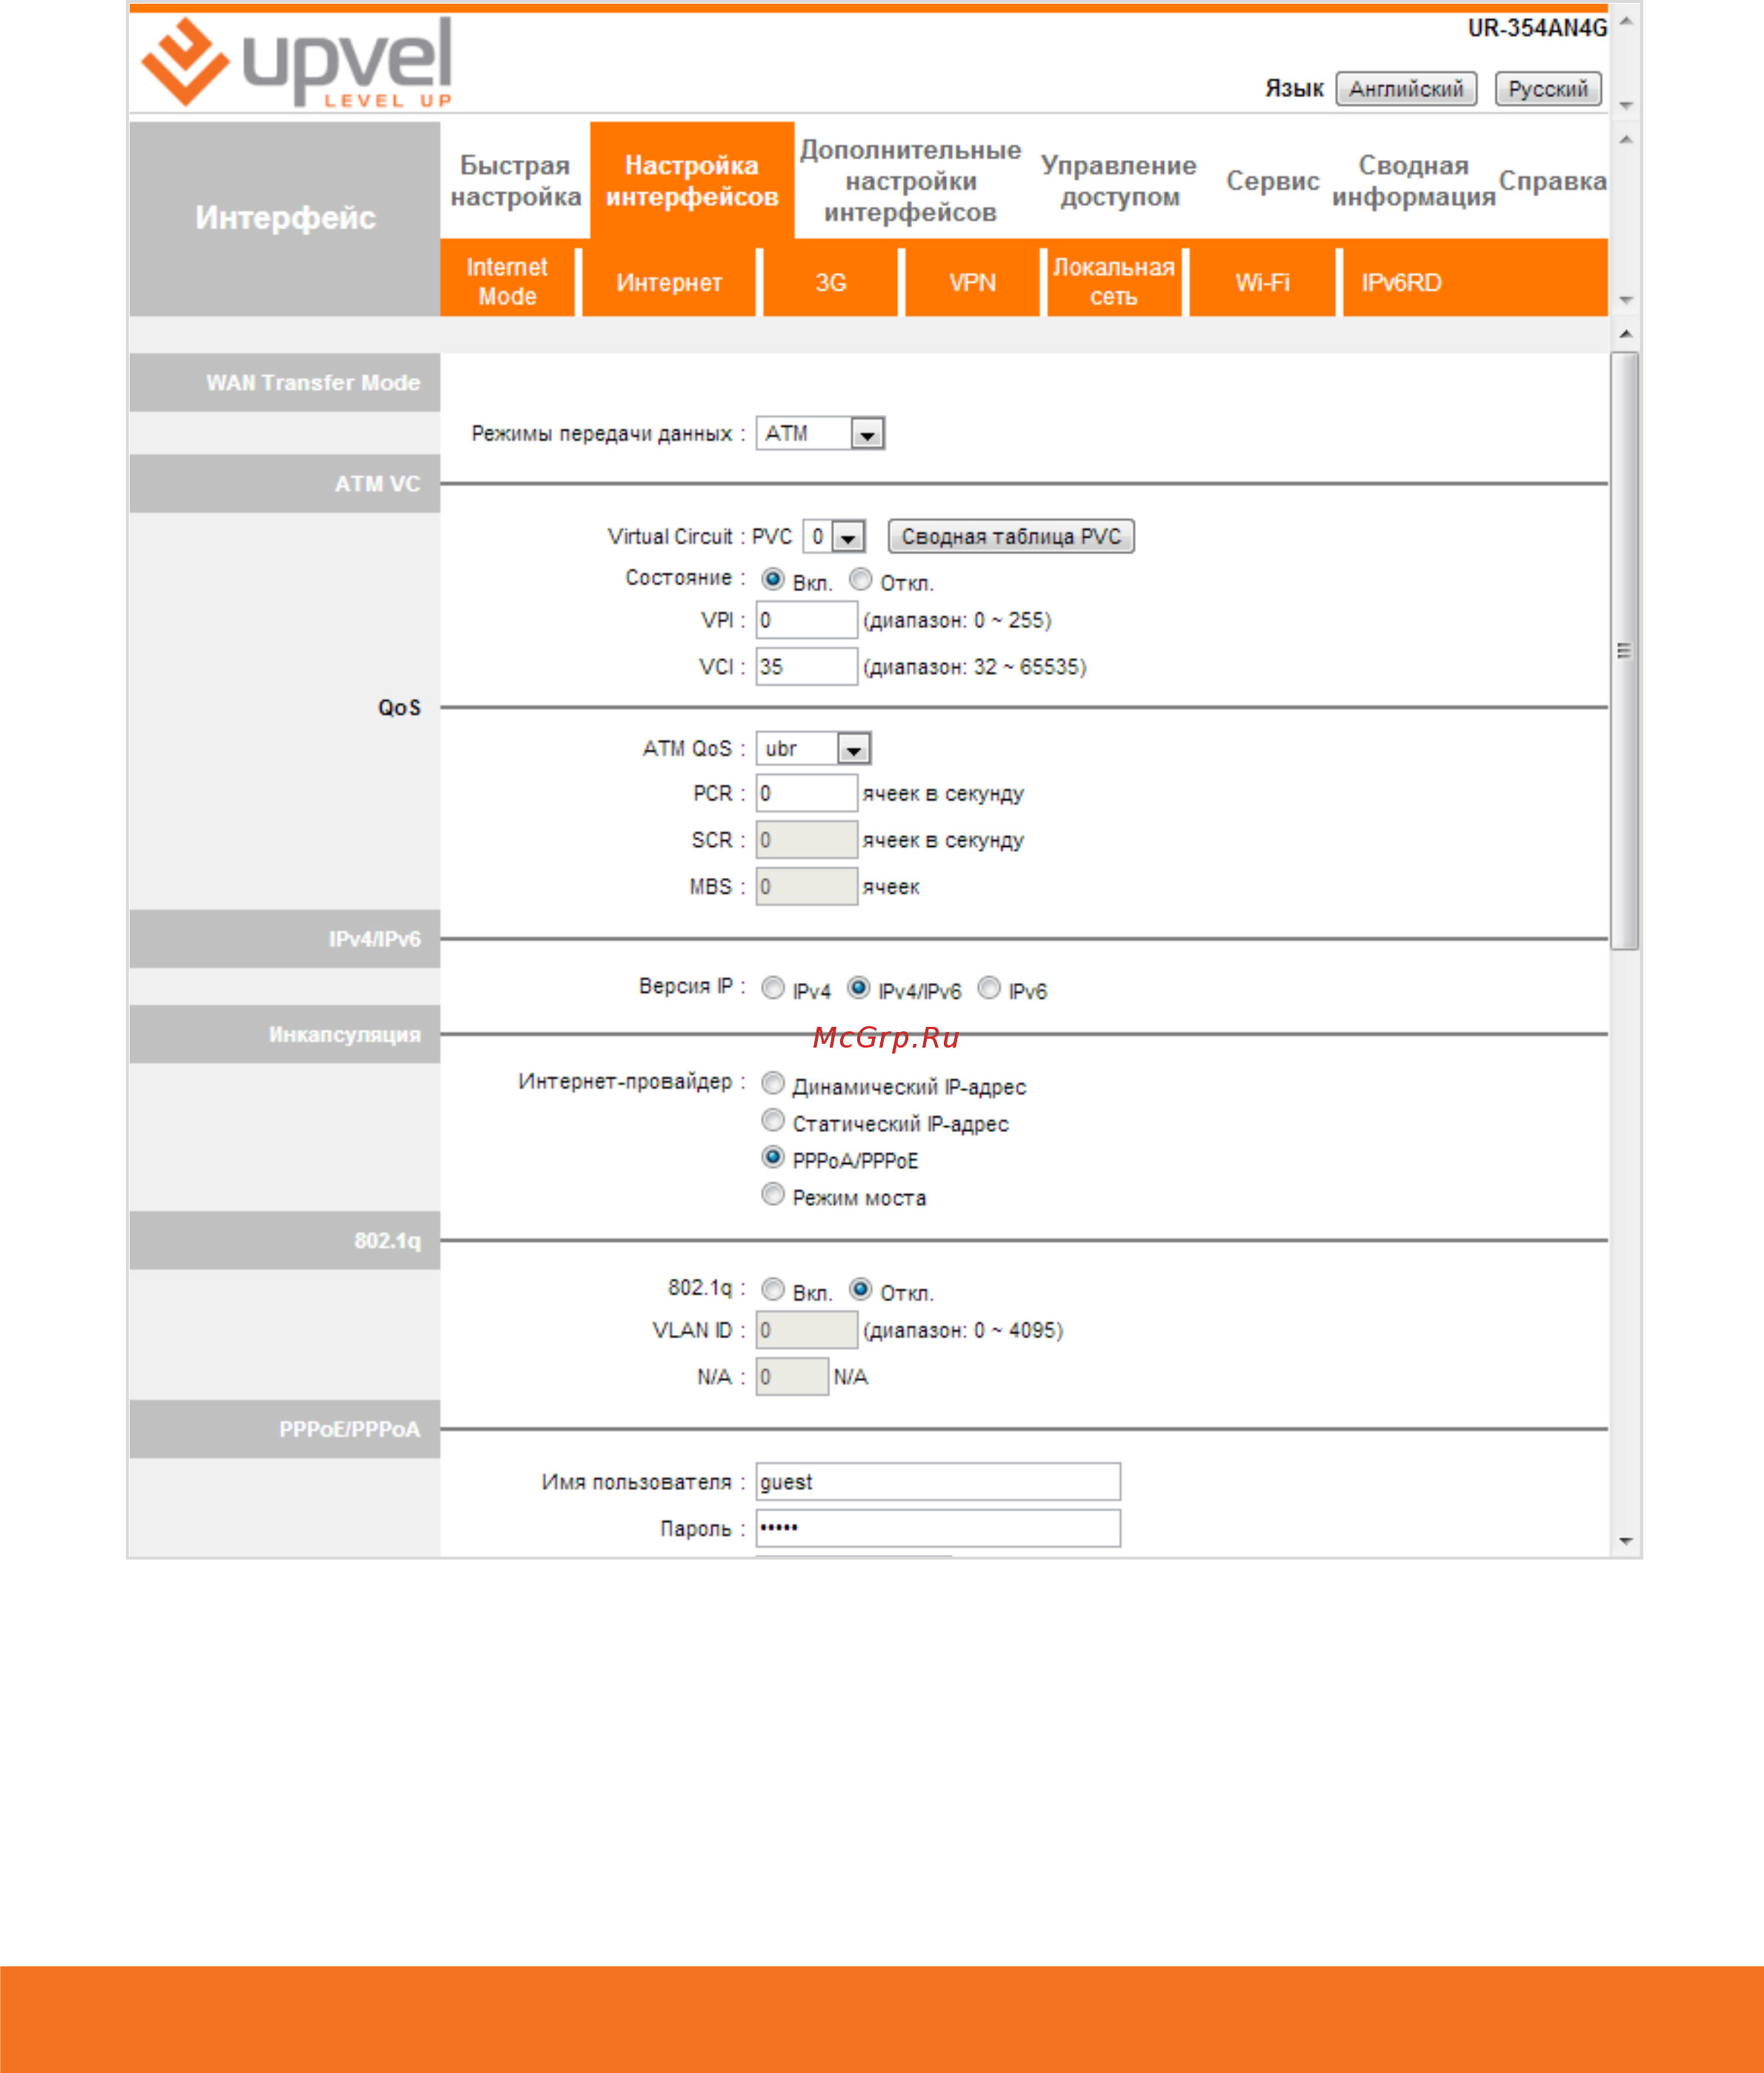Image resolution: width=1764 pixels, height=2073 pixels.
Task: Click the UR-354AN4G model text
Action: [1537, 28]
